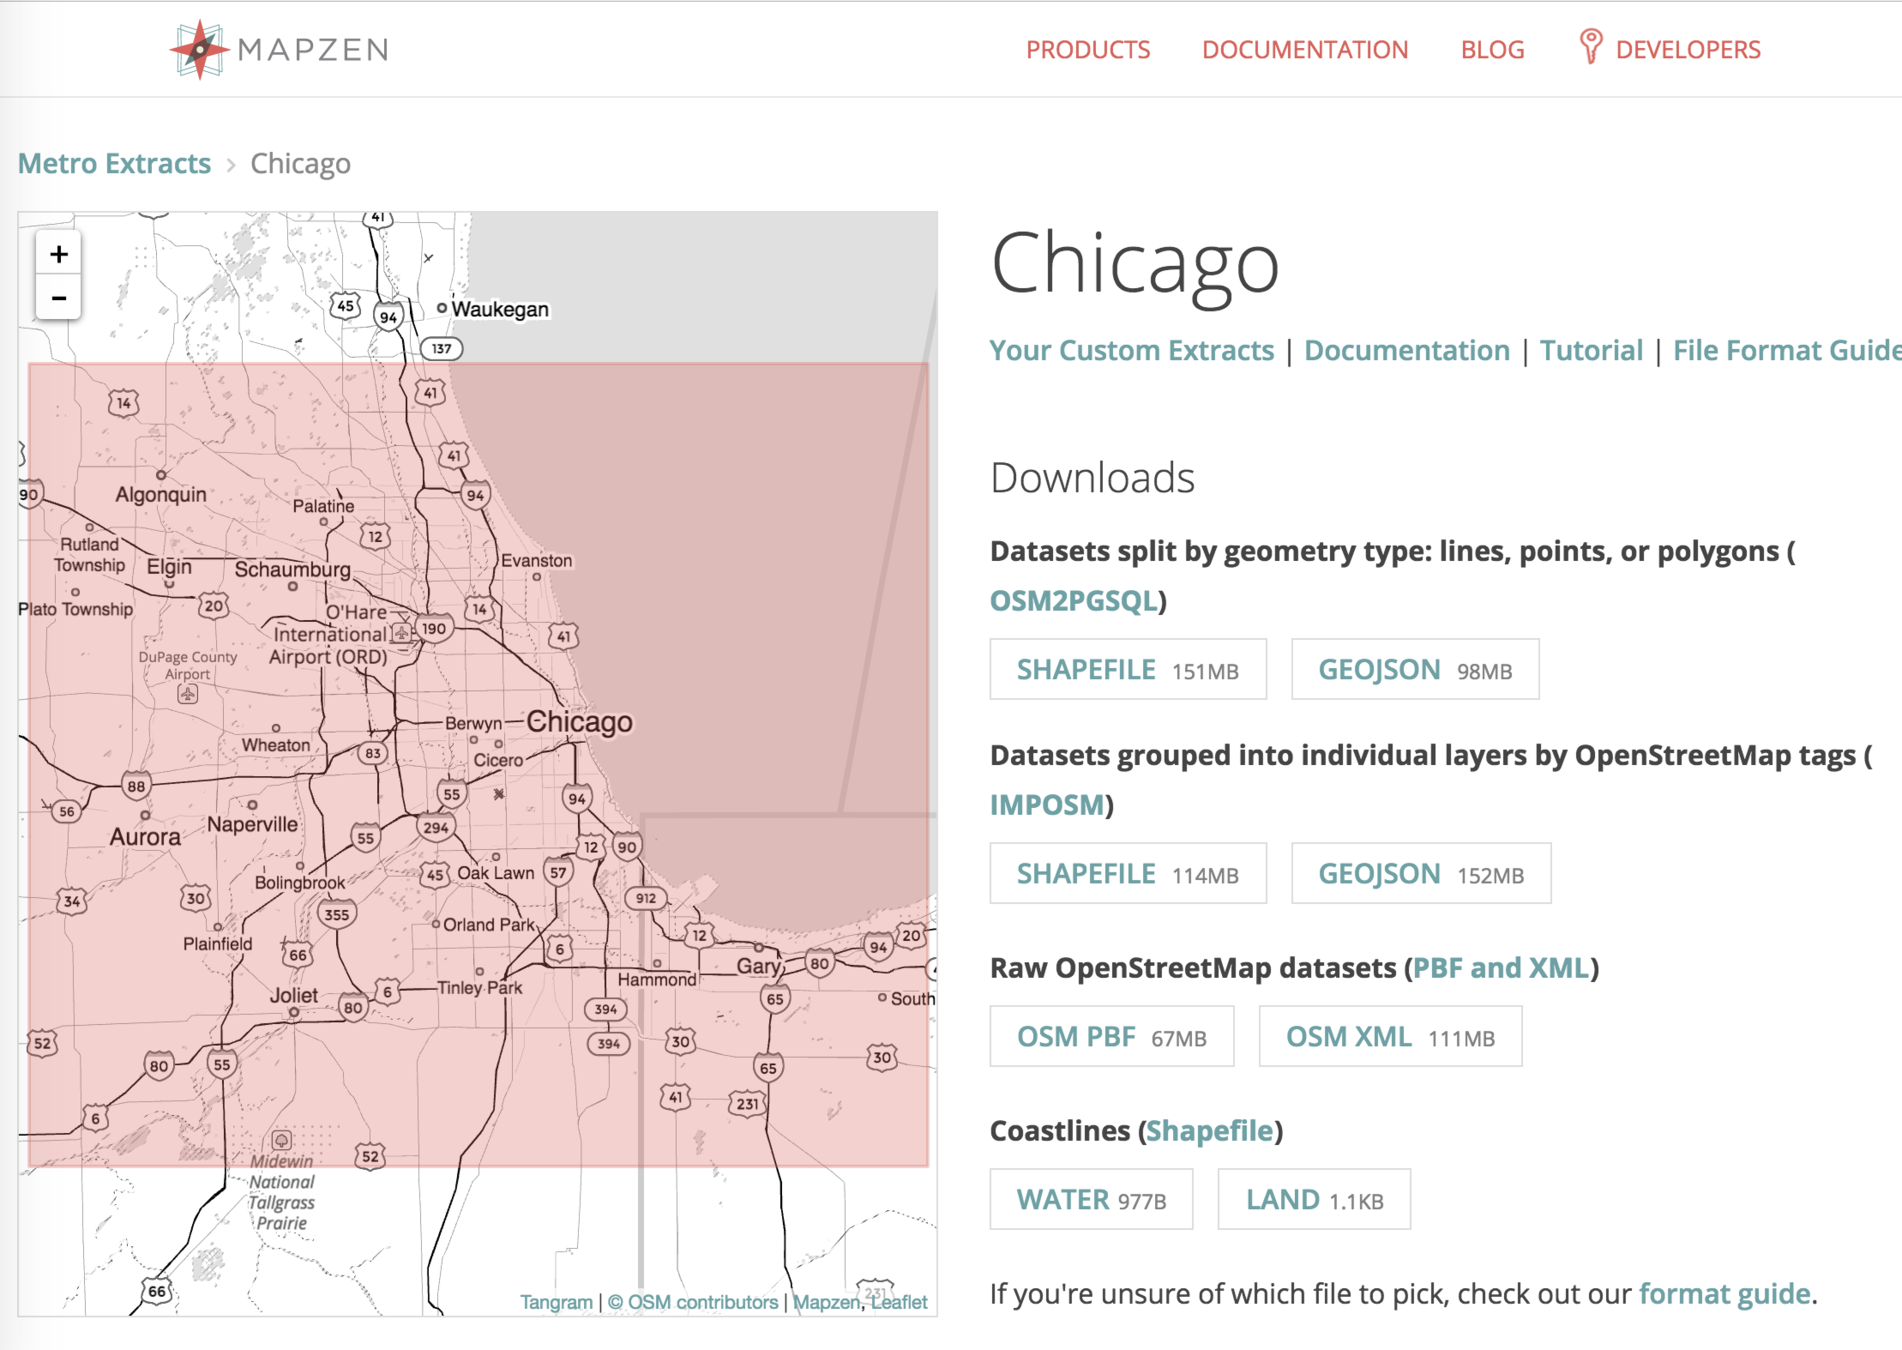The width and height of the screenshot is (1902, 1350).
Task: Click the Joliet label on the map
Action: 294,996
